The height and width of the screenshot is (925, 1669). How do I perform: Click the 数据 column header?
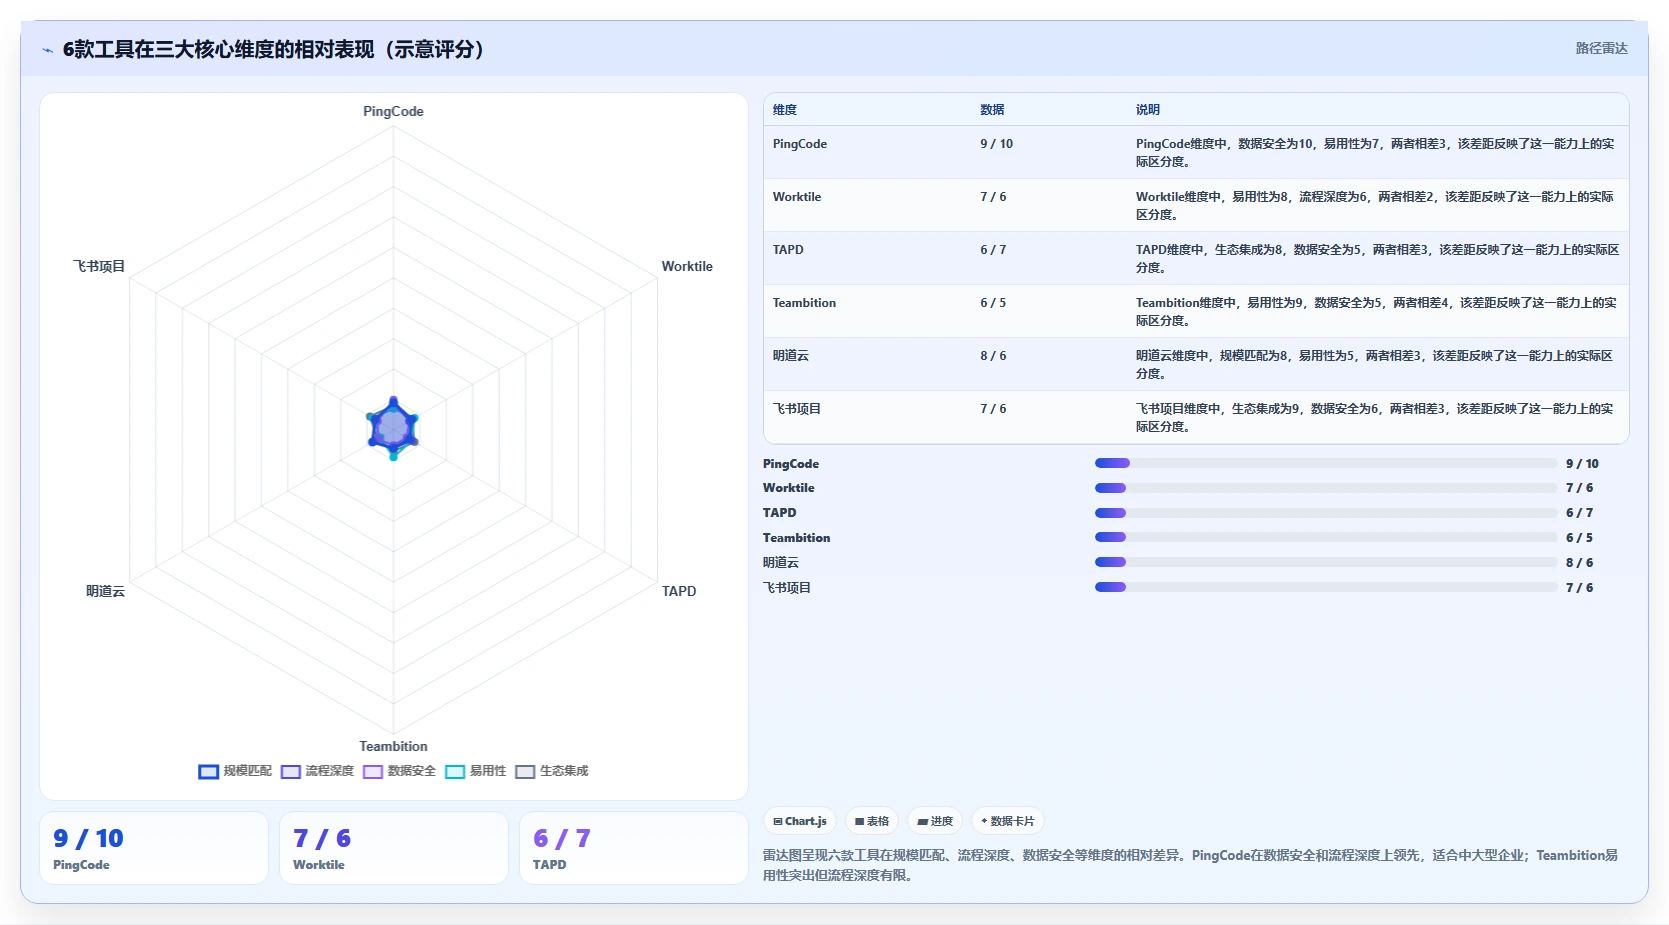click(x=992, y=110)
